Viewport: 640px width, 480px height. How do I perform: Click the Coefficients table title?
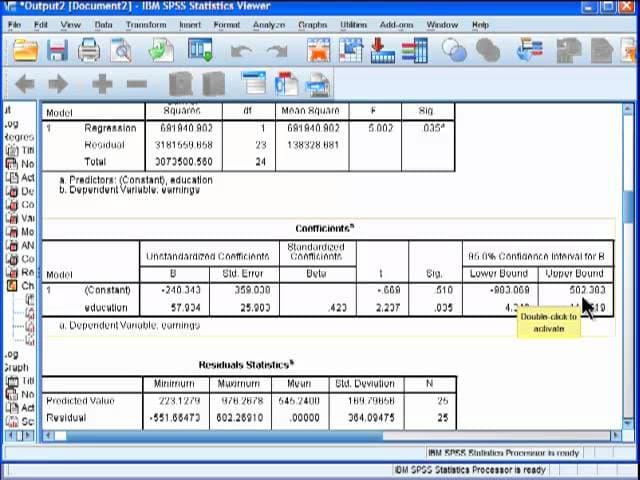coord(324,228)
